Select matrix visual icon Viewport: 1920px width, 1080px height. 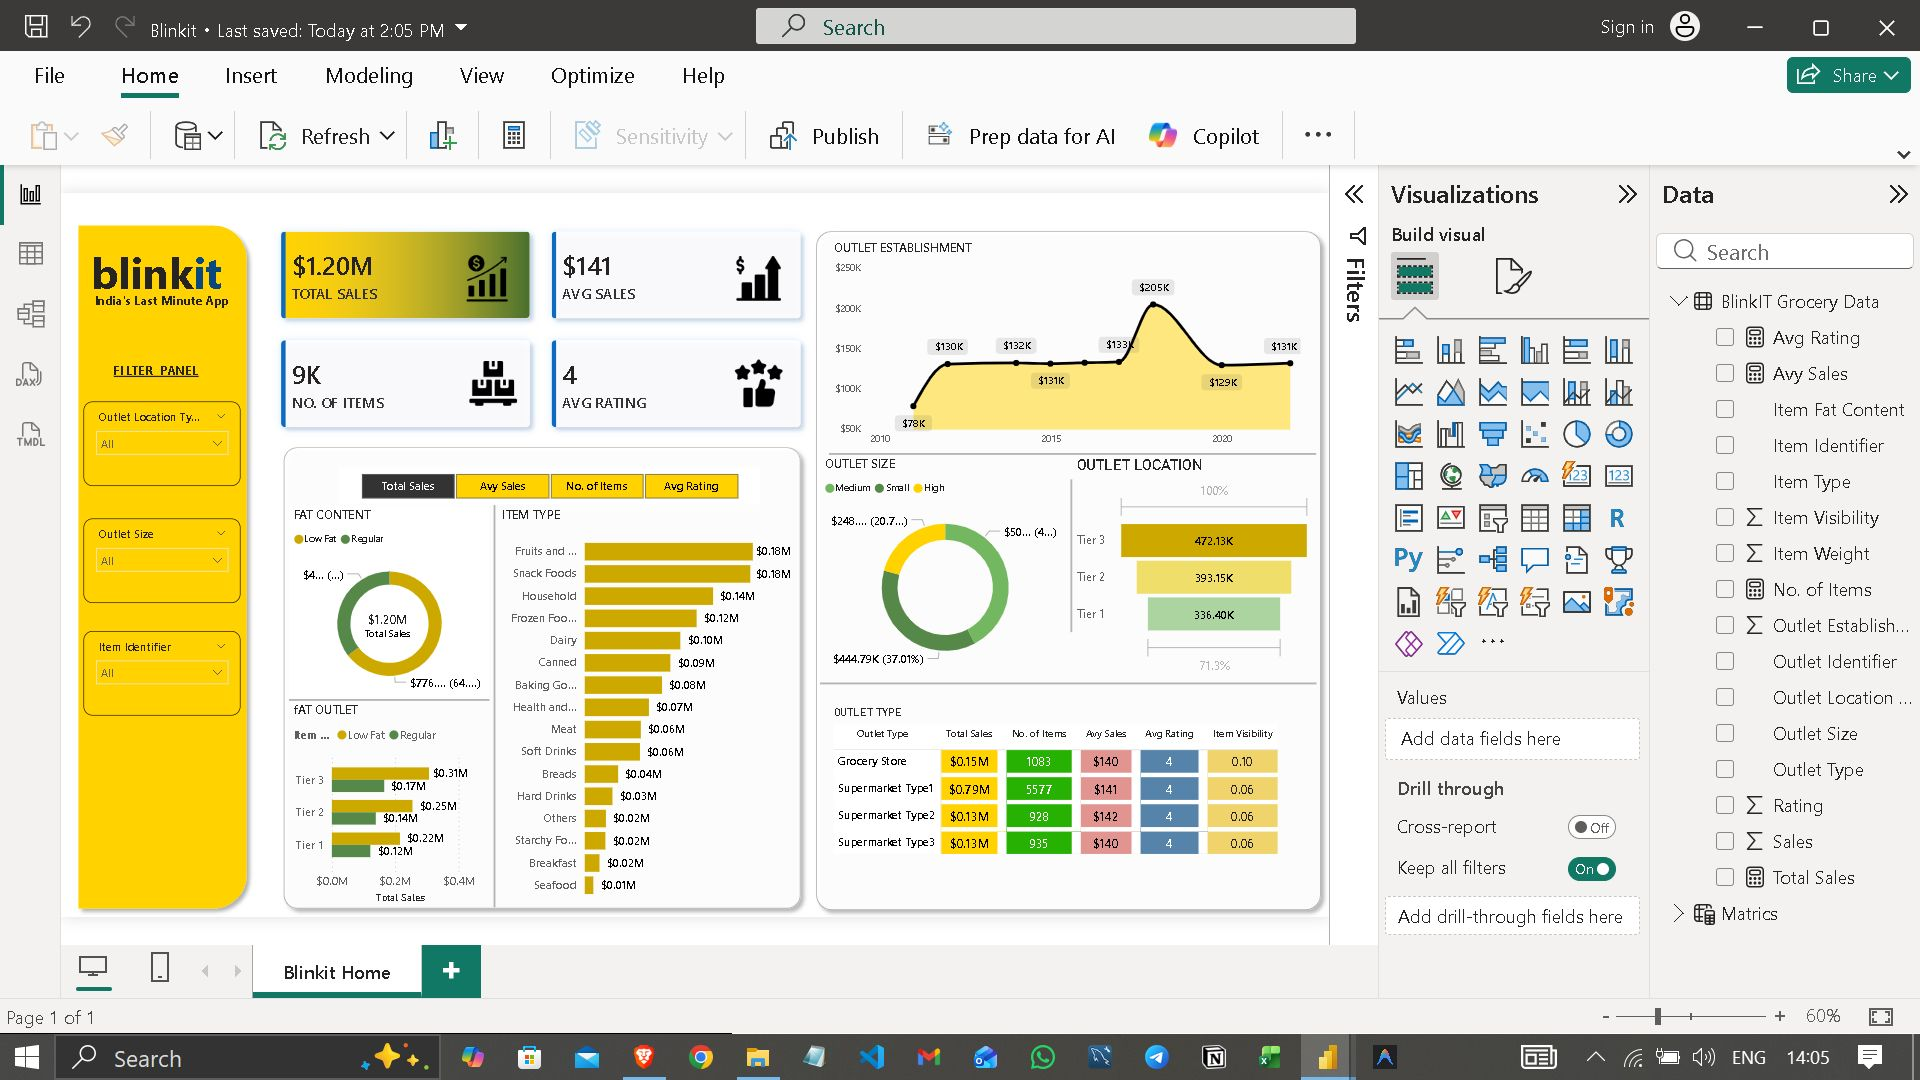(x=1576, y=518)
